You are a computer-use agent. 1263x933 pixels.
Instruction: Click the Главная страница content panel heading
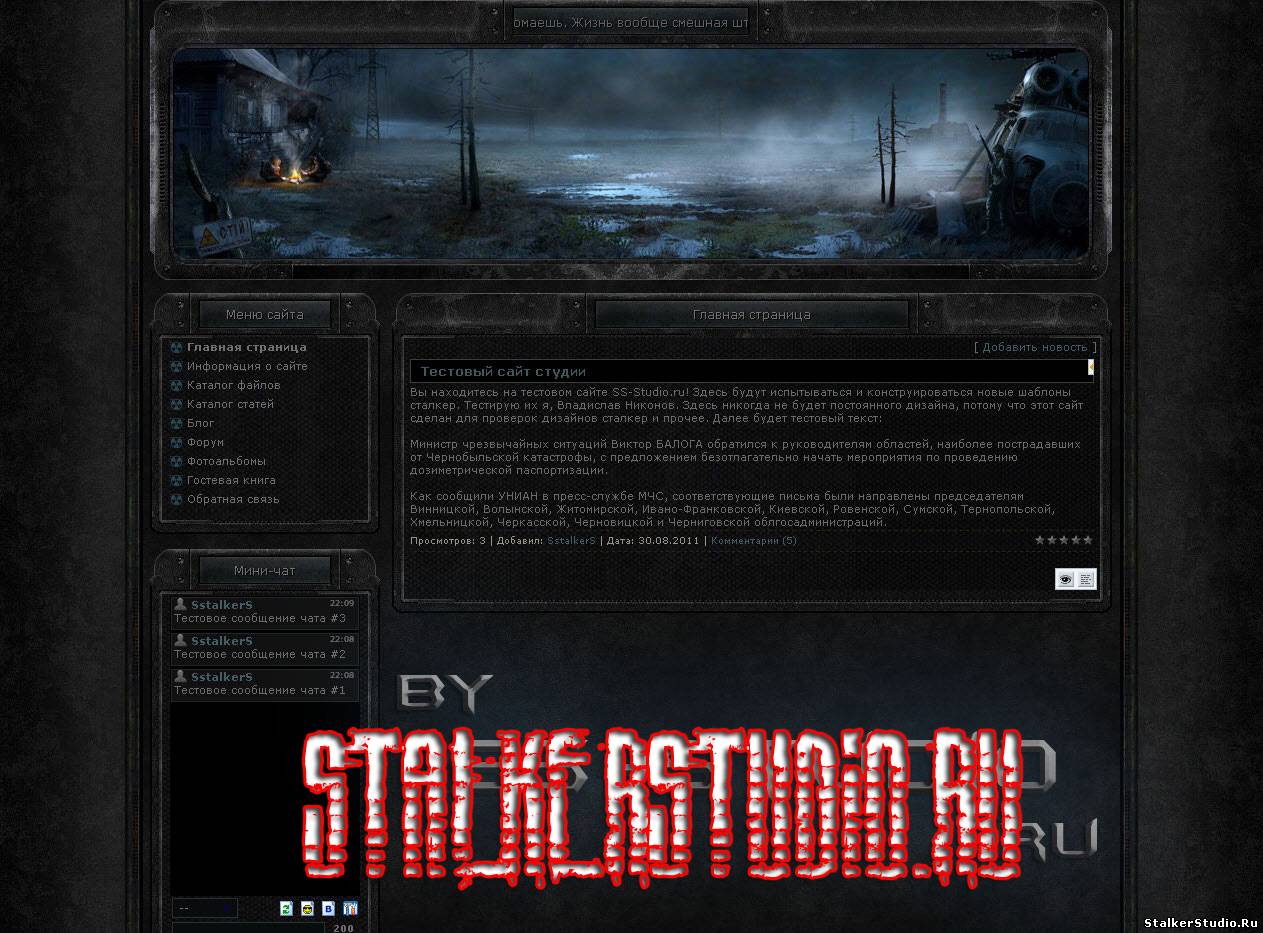click(752, 315)
